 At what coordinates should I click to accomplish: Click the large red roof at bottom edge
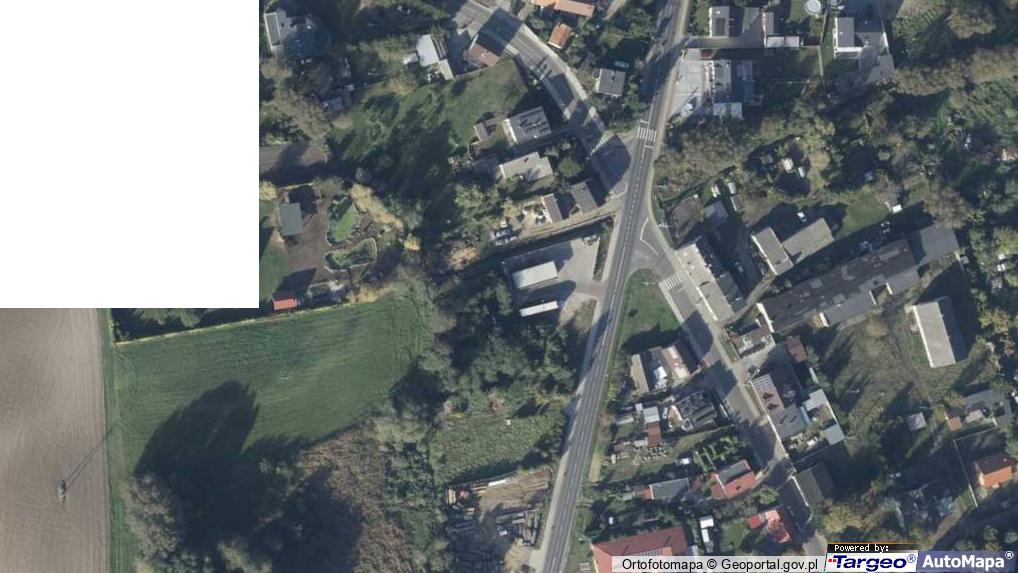coord(640,550)
